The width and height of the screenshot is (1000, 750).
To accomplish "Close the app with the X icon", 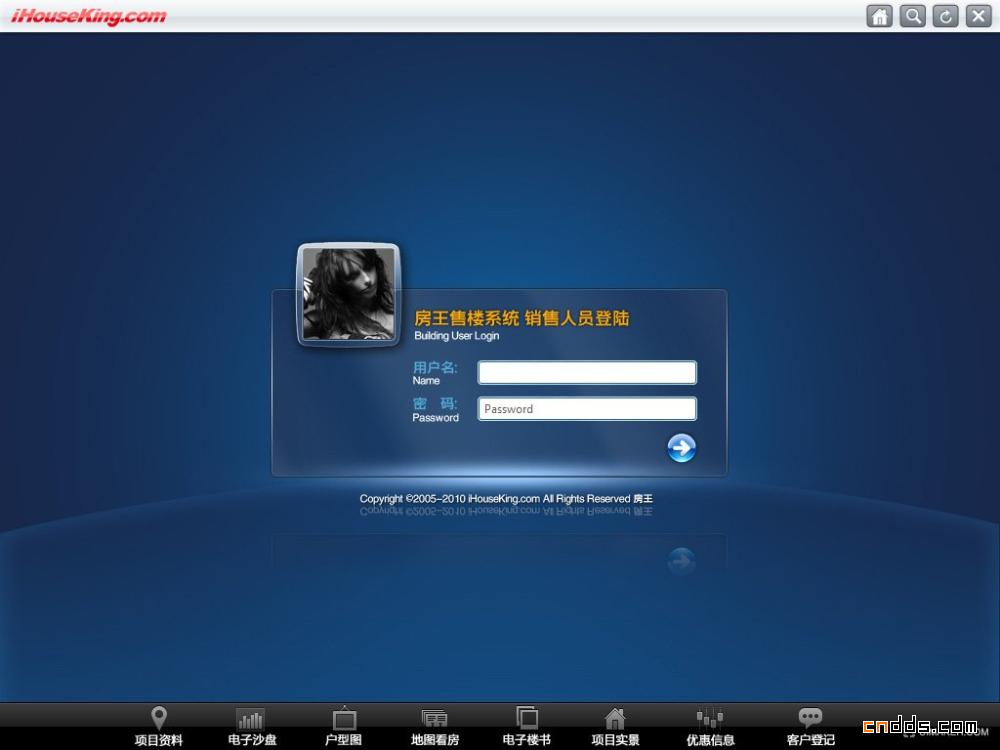I will click(x=979, y=15).
